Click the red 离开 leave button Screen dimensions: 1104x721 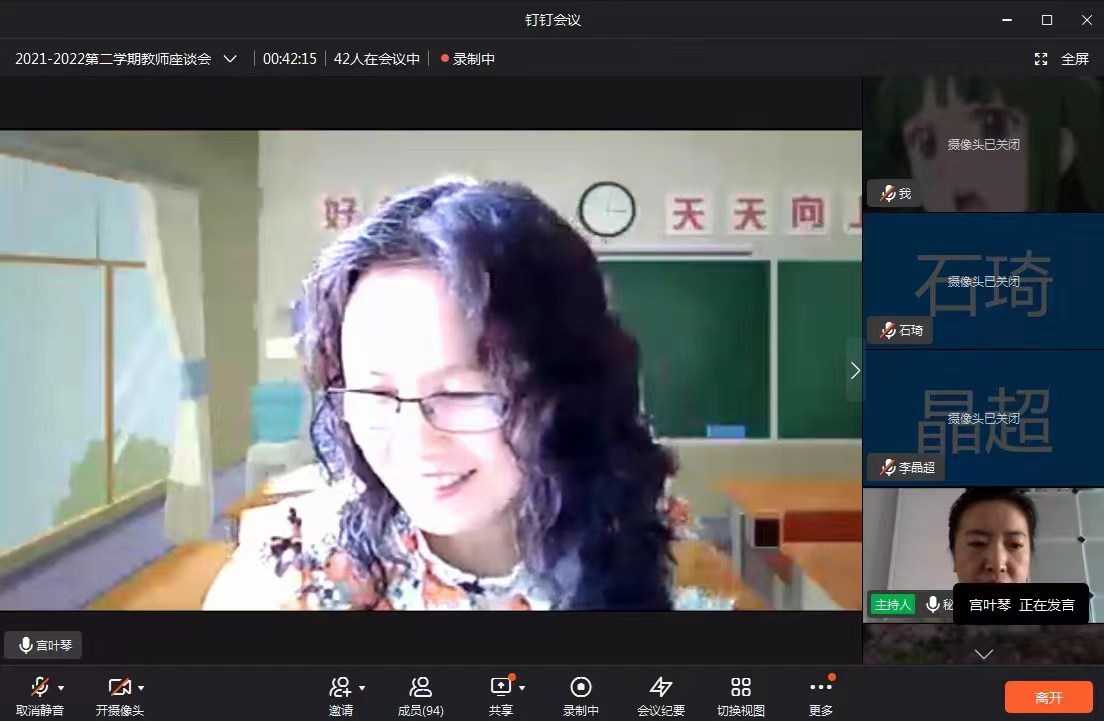(x=1048, y=697)
